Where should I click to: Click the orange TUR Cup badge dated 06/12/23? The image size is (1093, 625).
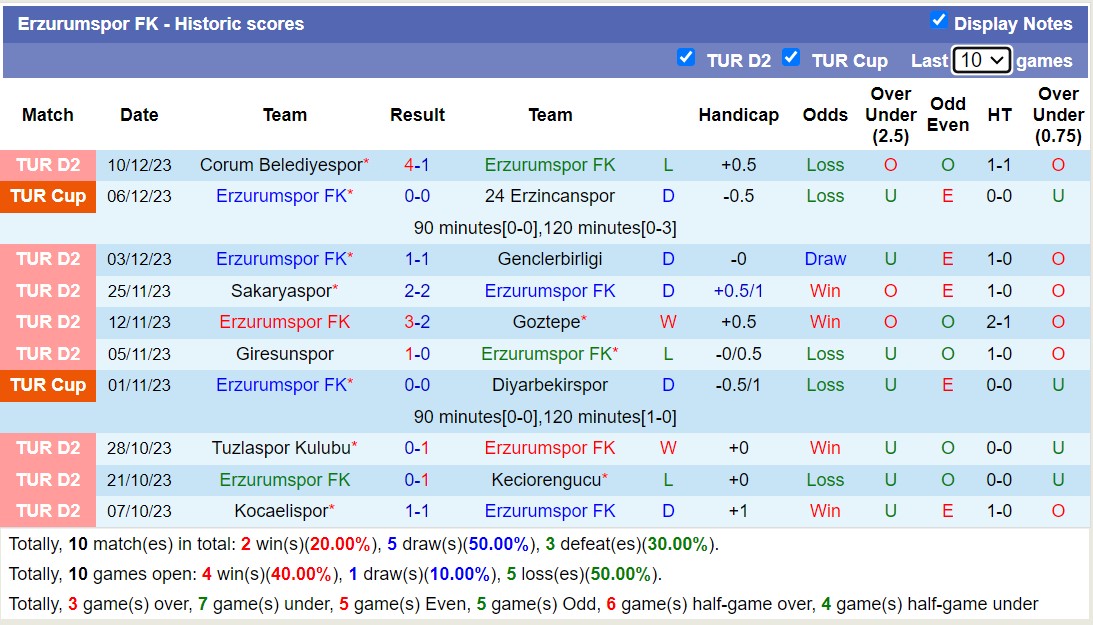coord(48,196)
